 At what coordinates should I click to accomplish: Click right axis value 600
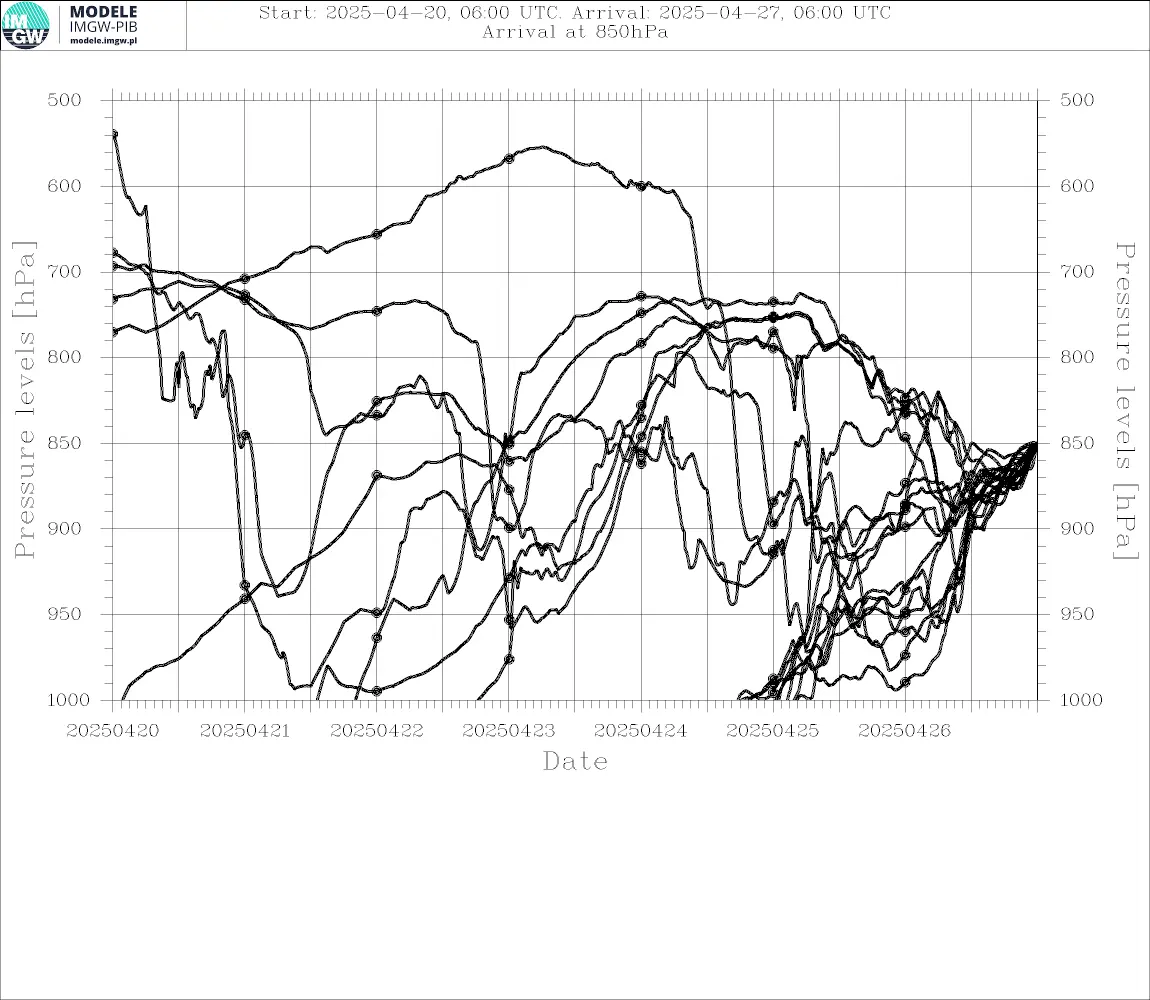click(x=1077, y=186)
